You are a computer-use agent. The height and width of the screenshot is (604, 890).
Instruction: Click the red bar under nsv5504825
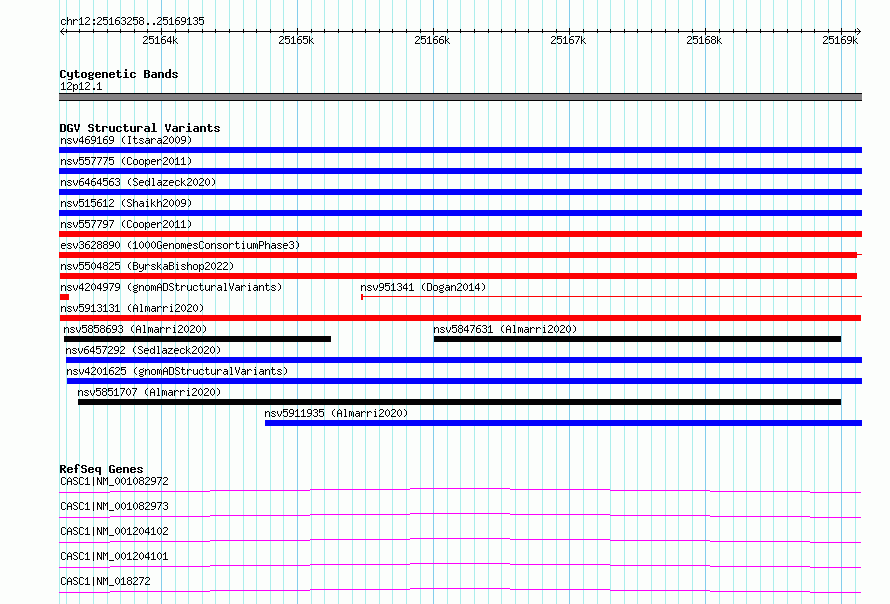coord(458,276)
